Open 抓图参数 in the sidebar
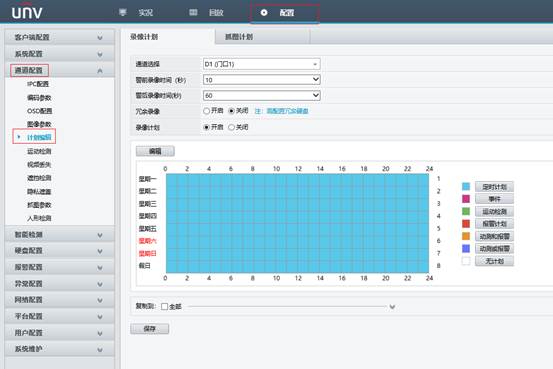 [x=39, y=205]
